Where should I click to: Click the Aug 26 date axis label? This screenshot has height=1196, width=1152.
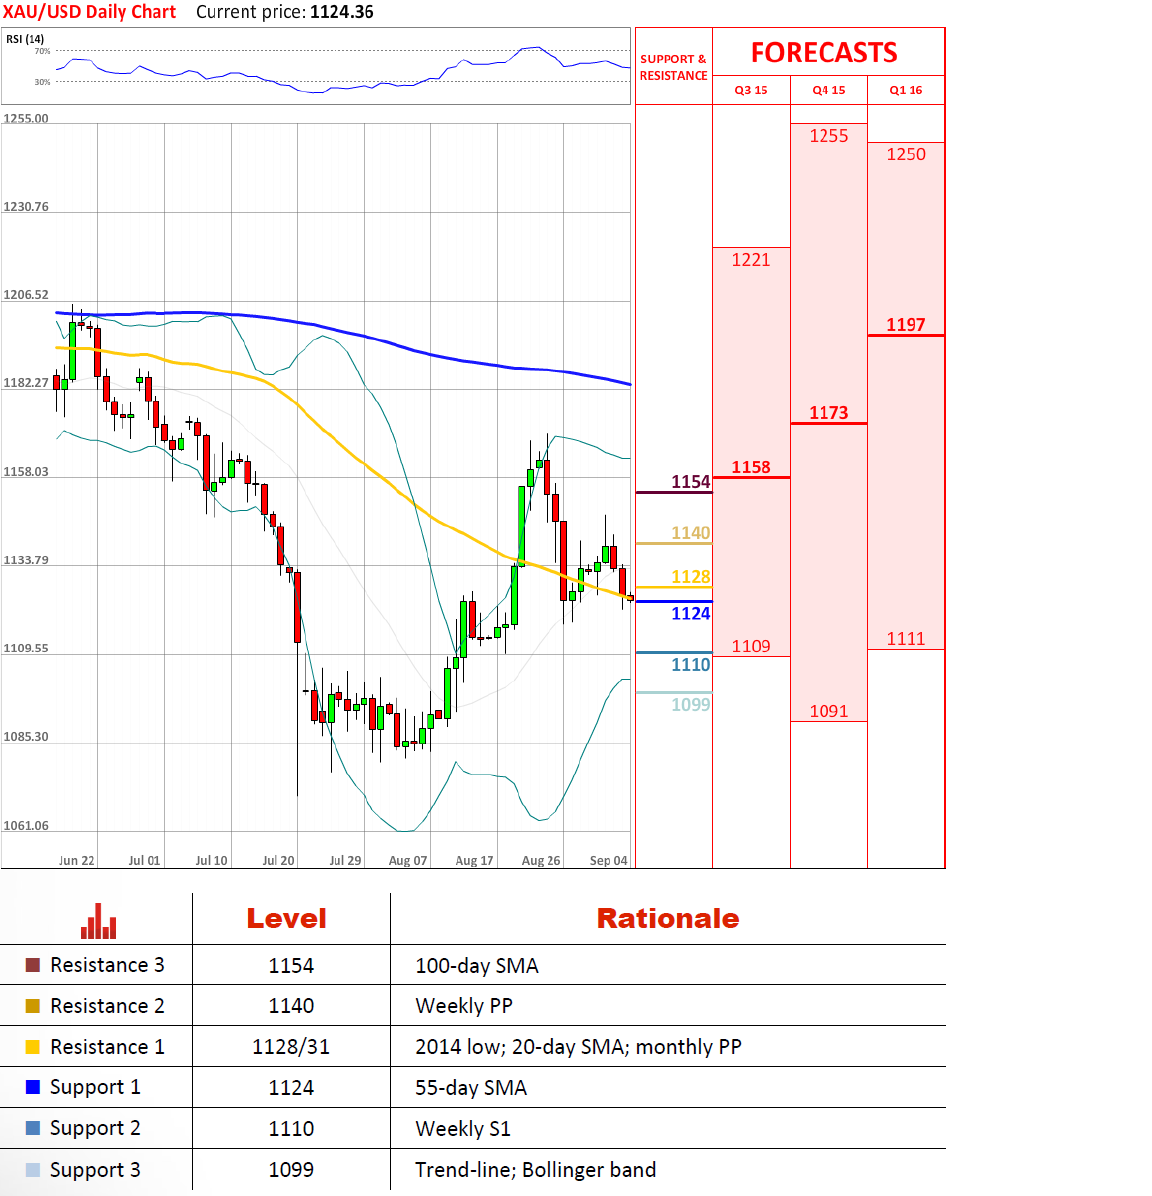point(540,860)
